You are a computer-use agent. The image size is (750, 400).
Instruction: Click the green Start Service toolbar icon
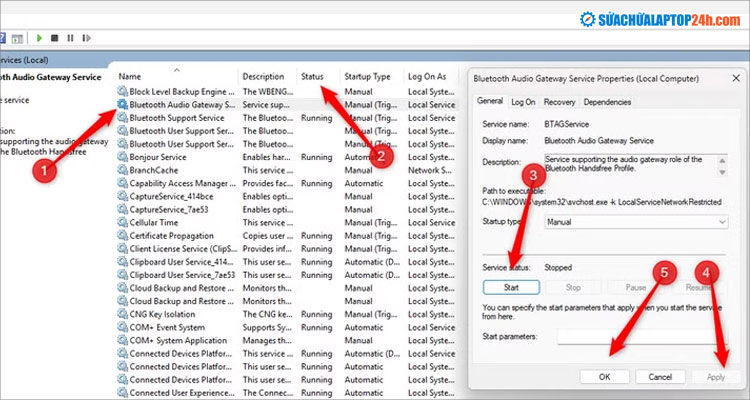click(38, 40)
